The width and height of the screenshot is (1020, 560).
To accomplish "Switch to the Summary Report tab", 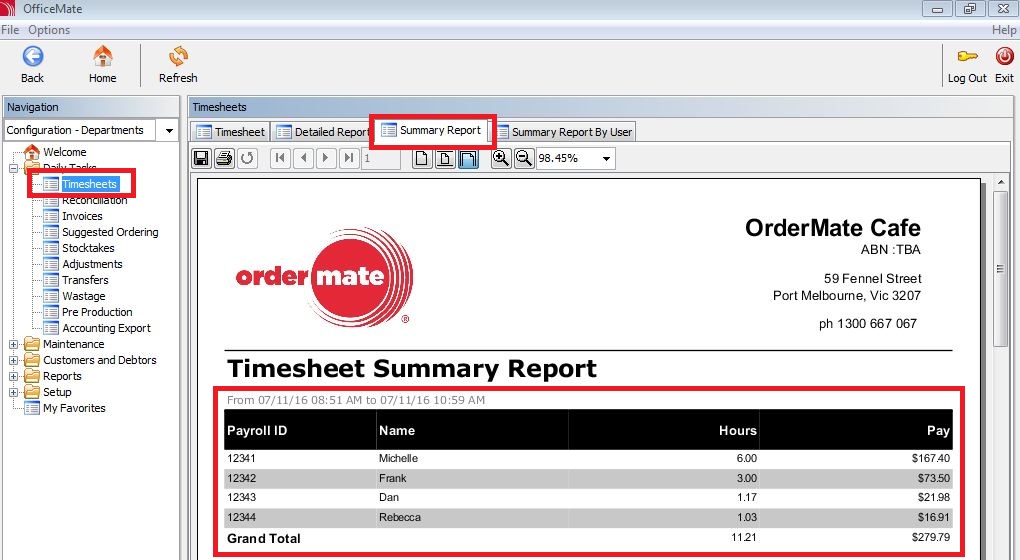I will pos(432,130).
